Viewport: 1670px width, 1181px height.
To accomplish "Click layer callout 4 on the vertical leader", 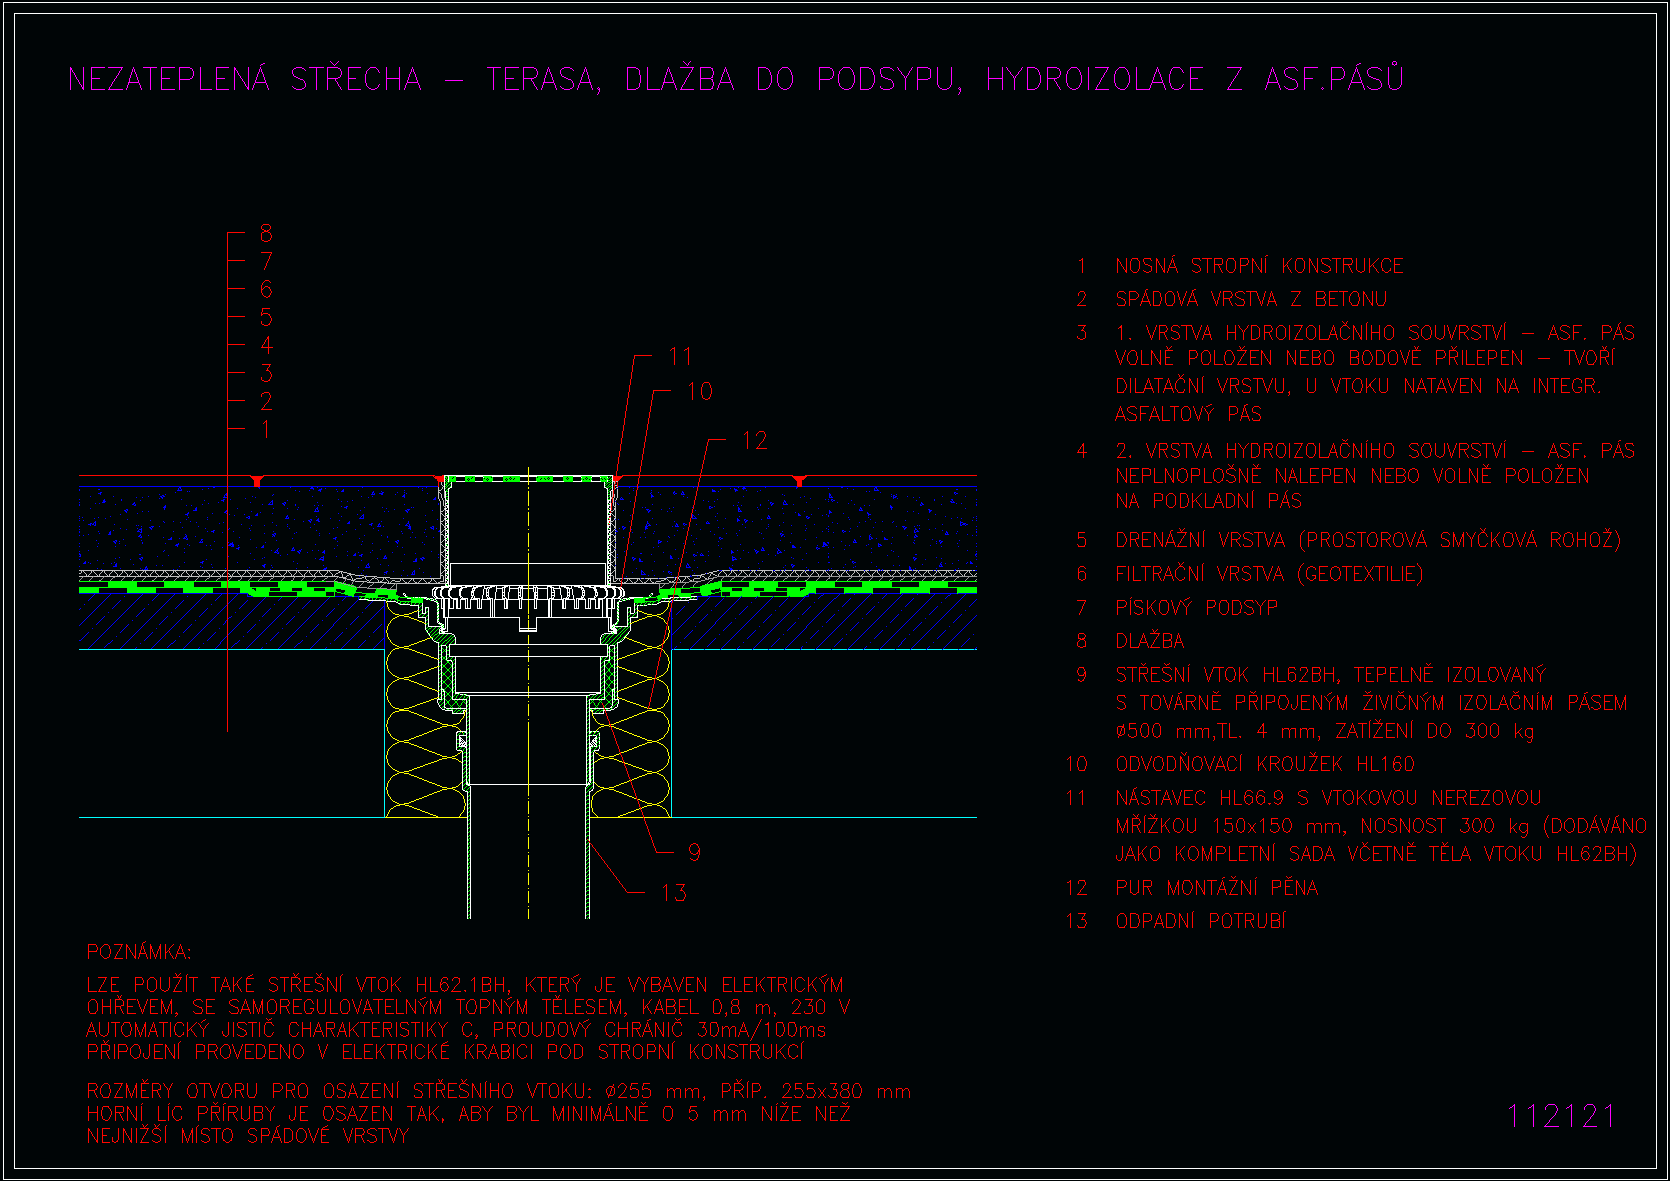I will click(x=266, y=345).
